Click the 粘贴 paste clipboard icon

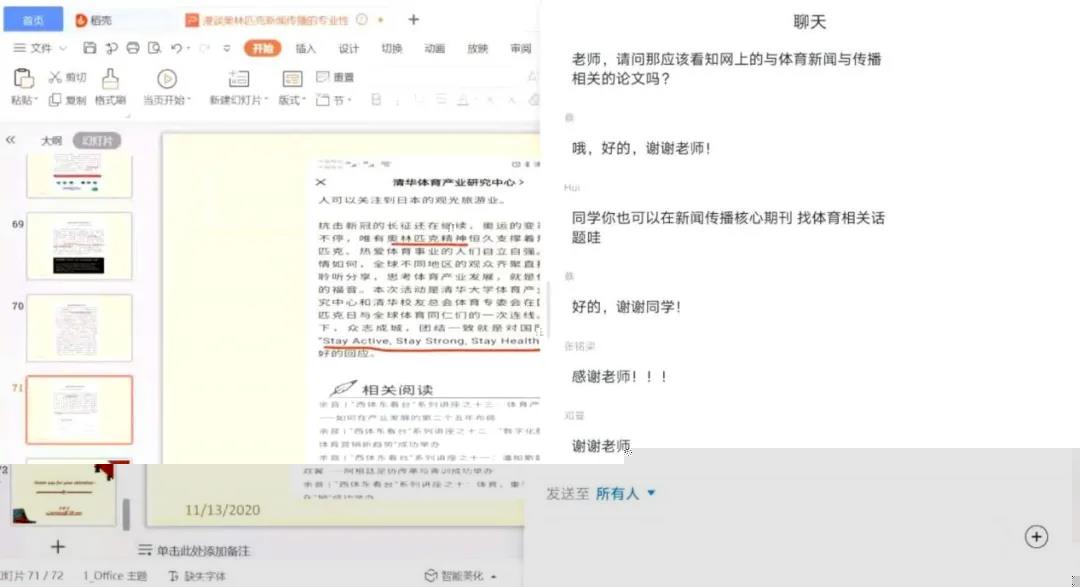23,78
